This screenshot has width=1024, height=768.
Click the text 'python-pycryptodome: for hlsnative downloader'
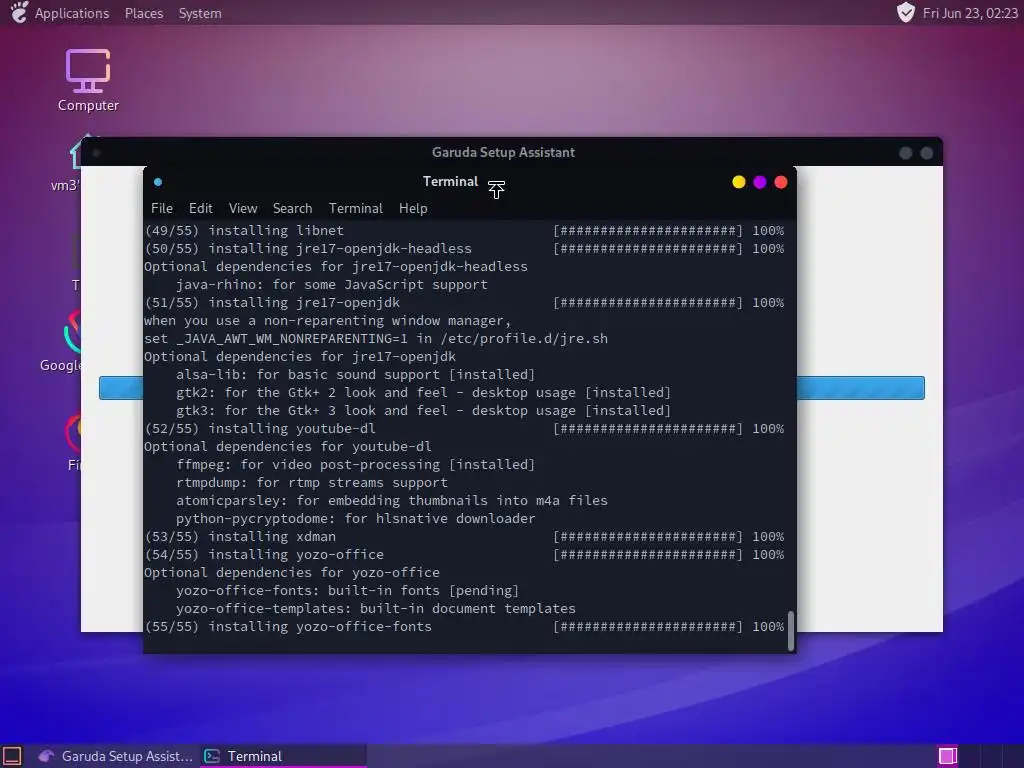pos(356,518)
